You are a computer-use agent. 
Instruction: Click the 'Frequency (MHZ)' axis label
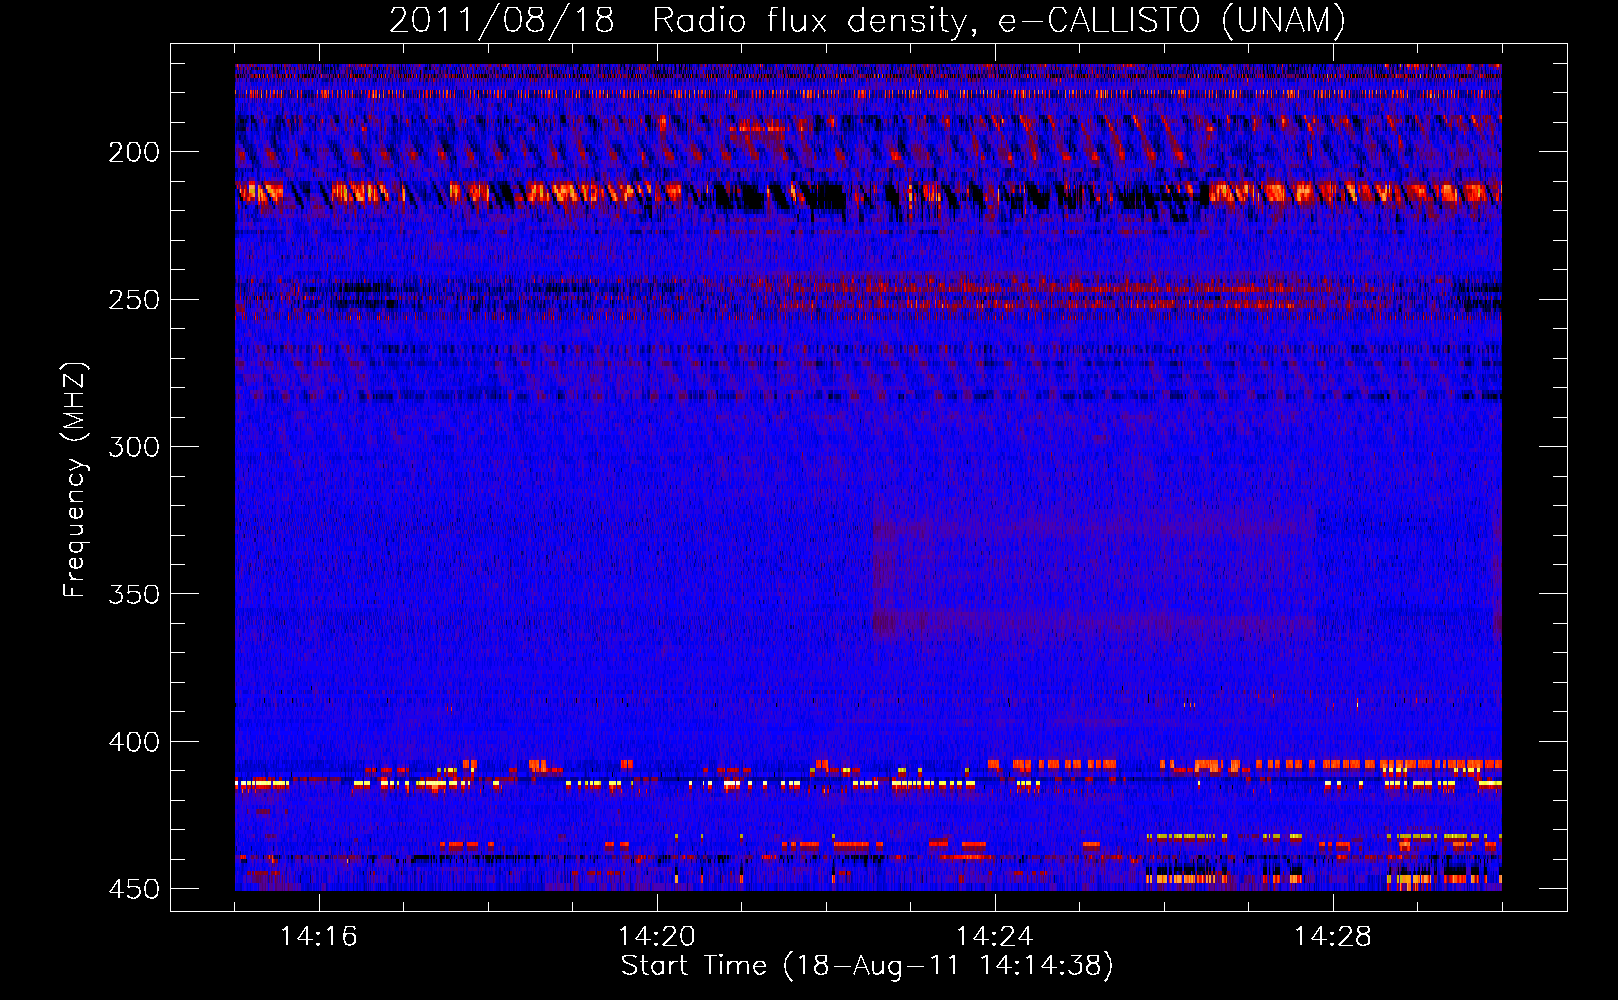click(x=75, y=480)
